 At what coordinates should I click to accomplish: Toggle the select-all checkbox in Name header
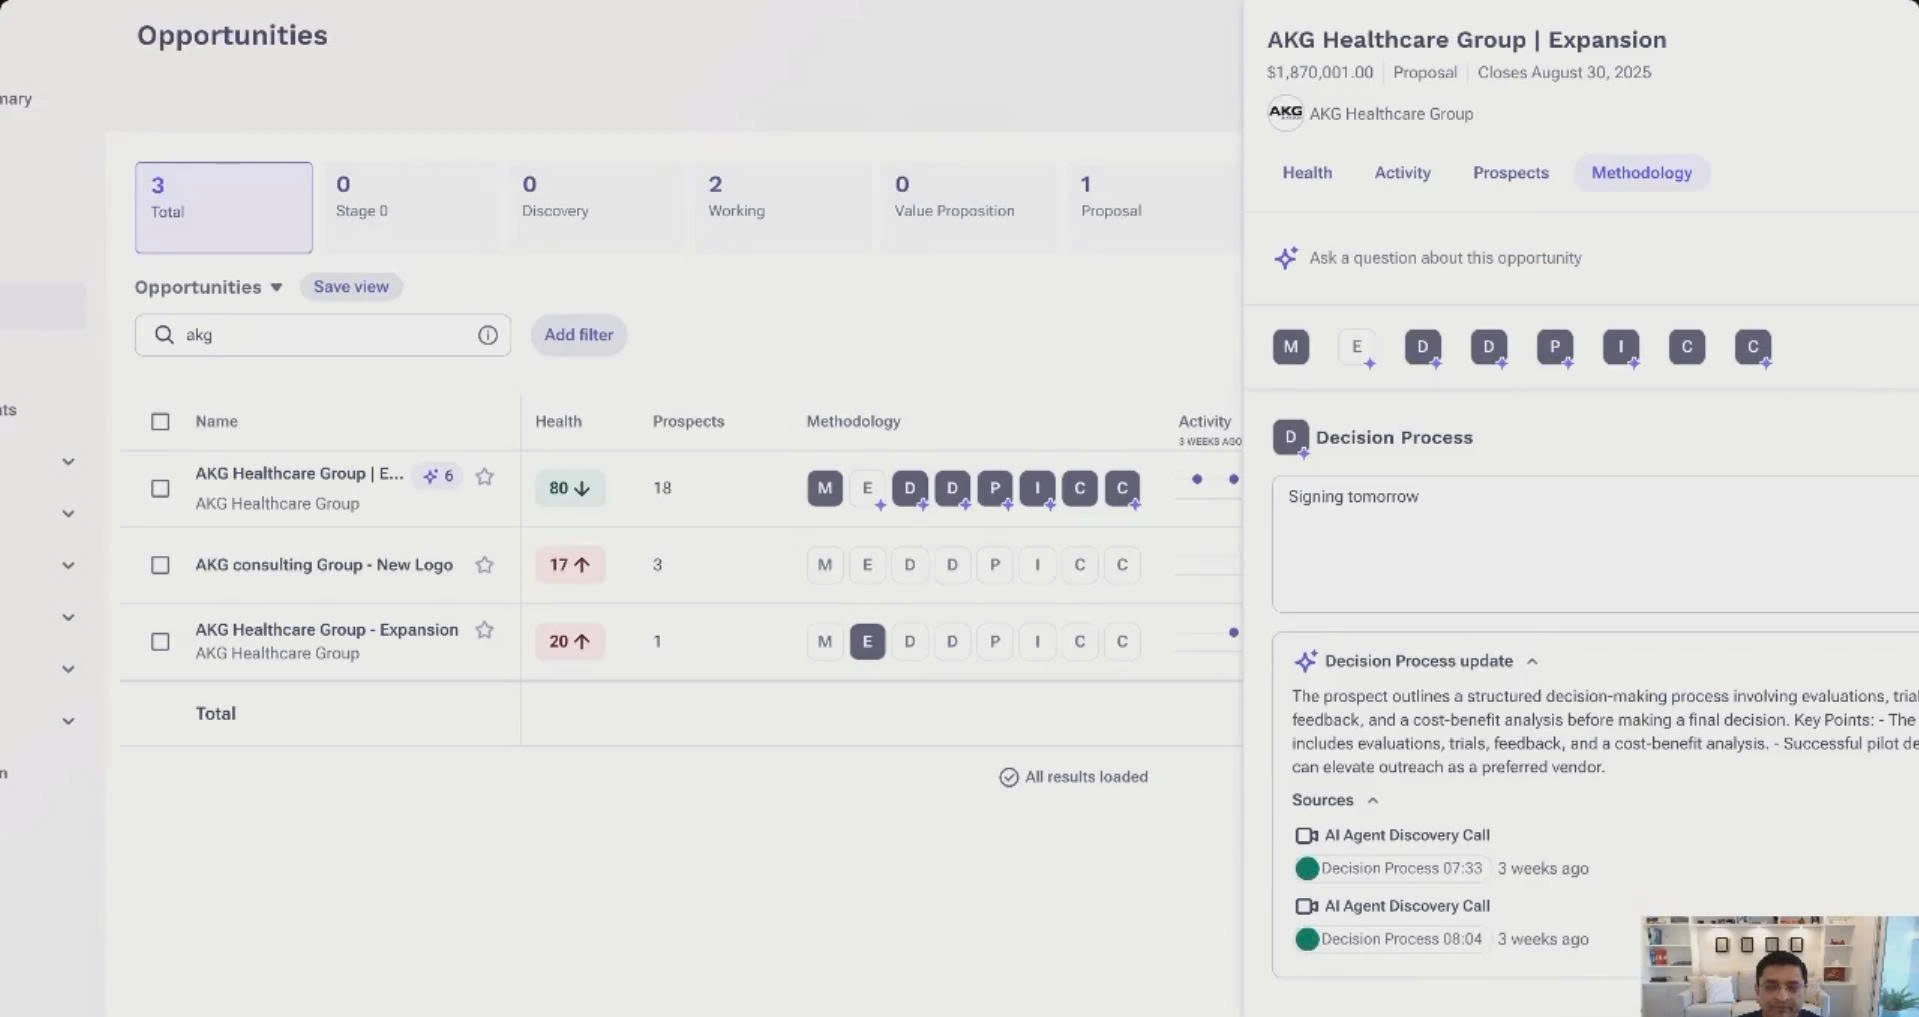click(160, 421)
